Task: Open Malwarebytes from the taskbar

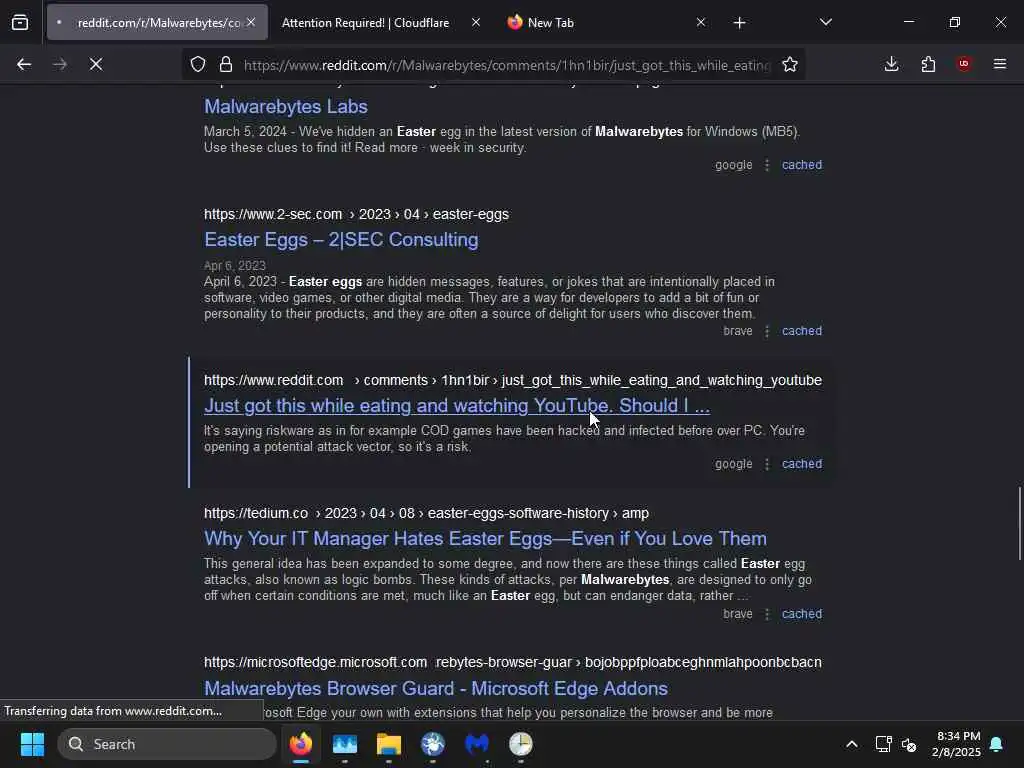Action: pos(477,744)
